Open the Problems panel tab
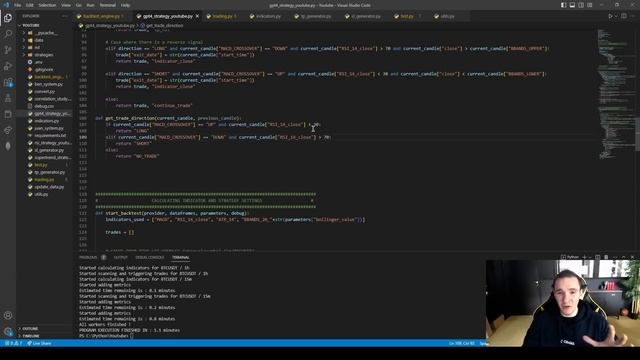Screen dimensions: 640x360 [88, 258]
